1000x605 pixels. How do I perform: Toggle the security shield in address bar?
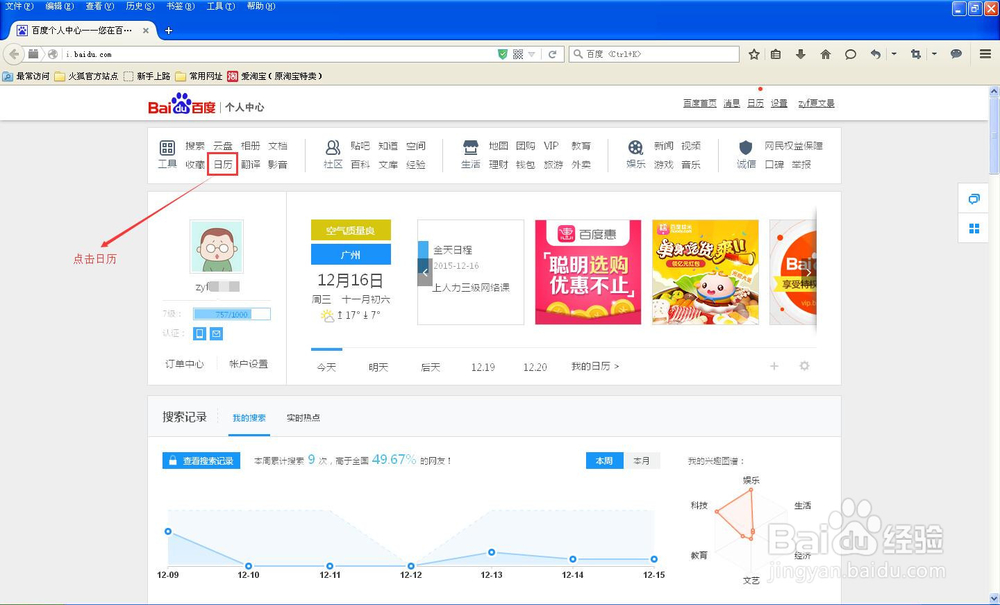point(502,55)
